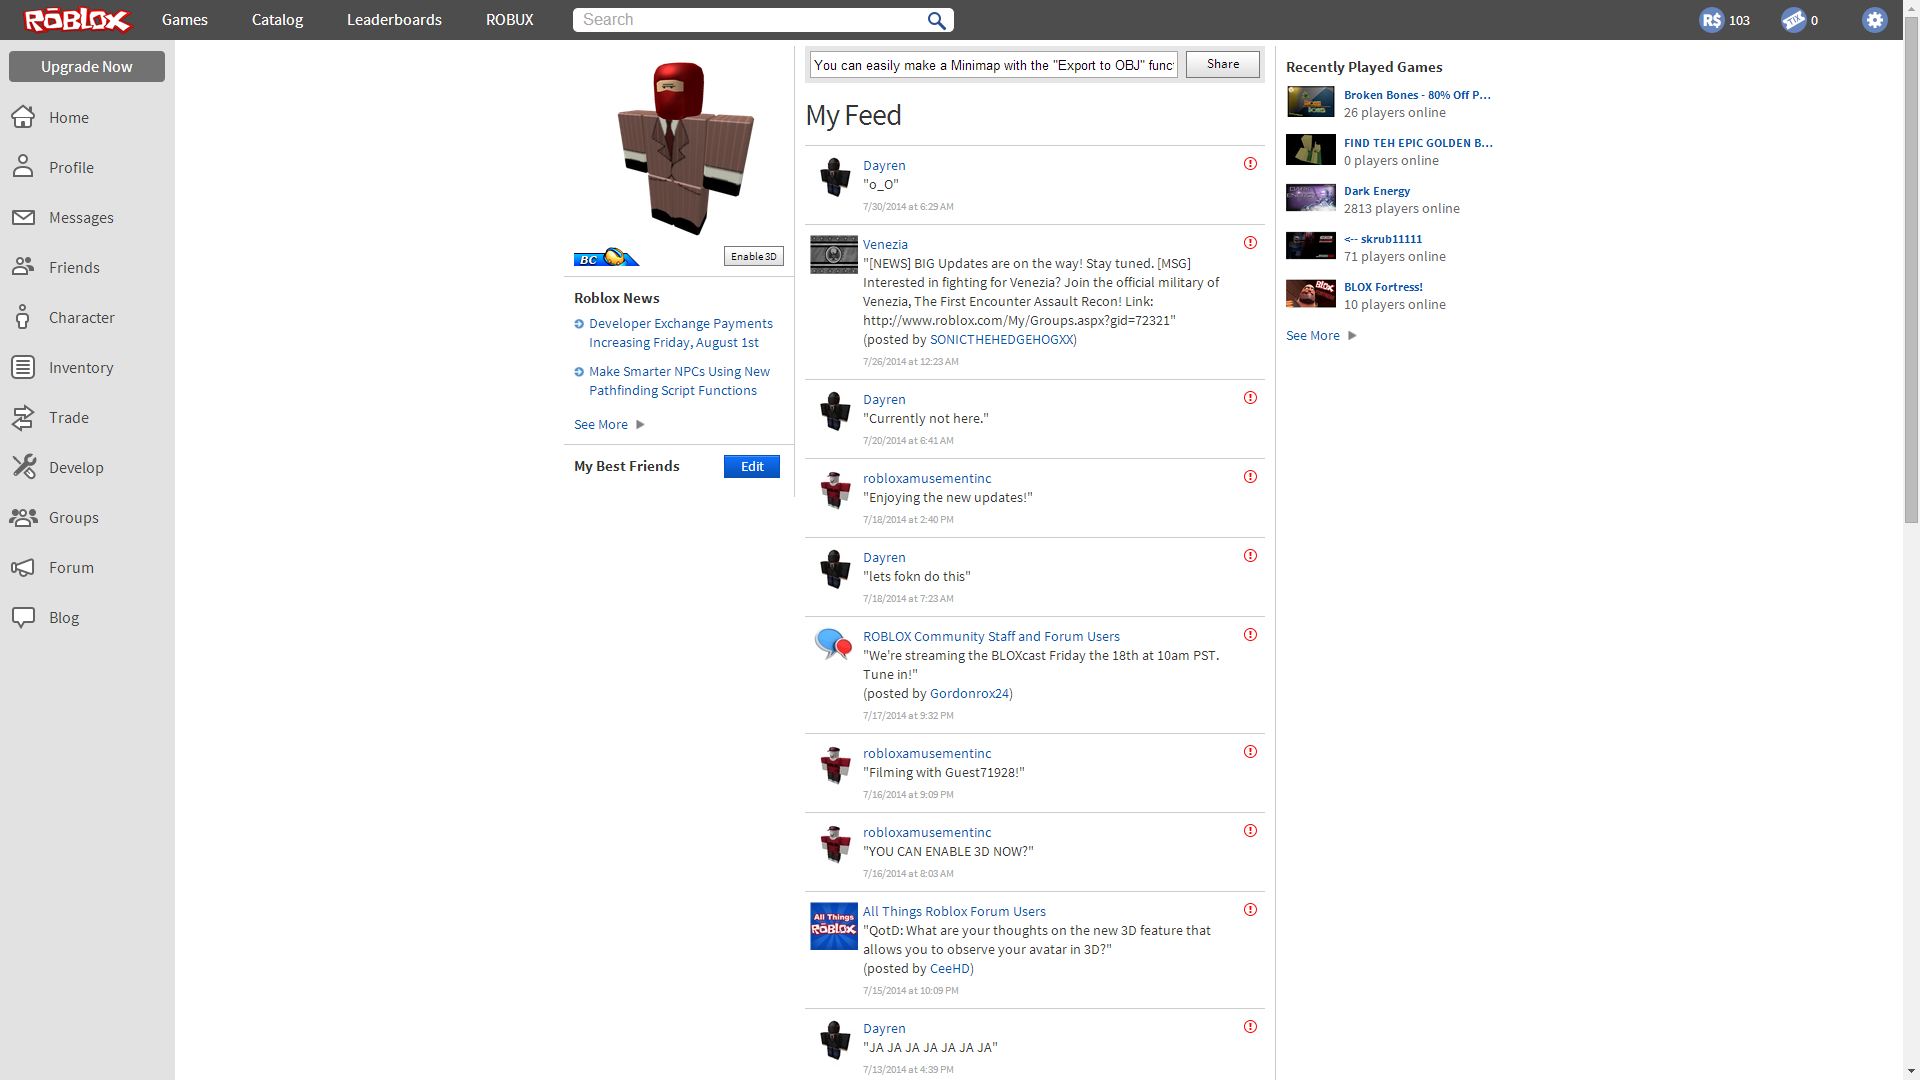Click the Blog speech bubble icon
The image size is (1920, 1080).
coord(23,617)
